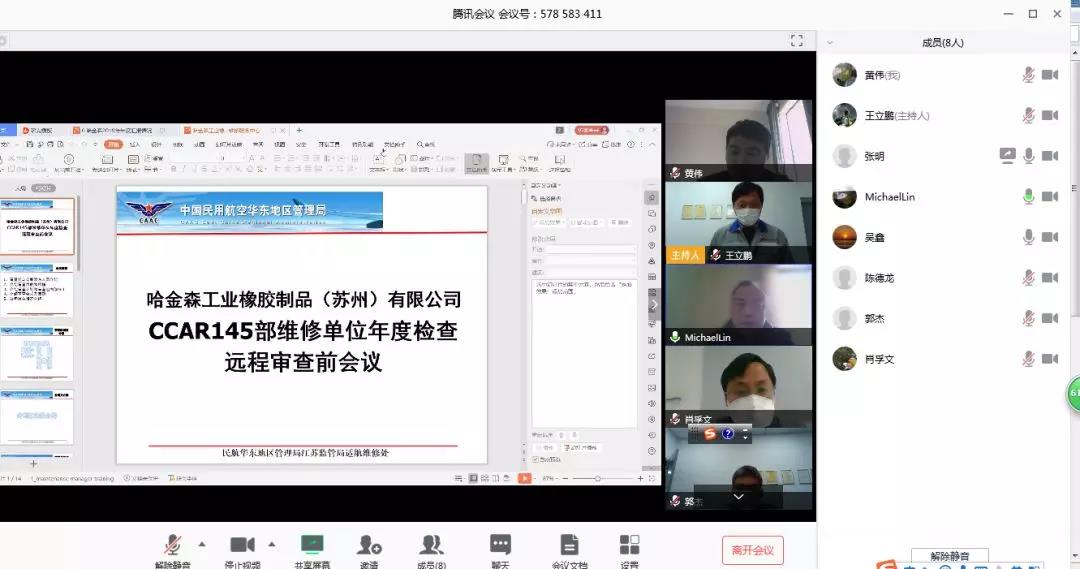Collapse video strip with side arrow handle
1080x569 pixels.
(655, 304)
